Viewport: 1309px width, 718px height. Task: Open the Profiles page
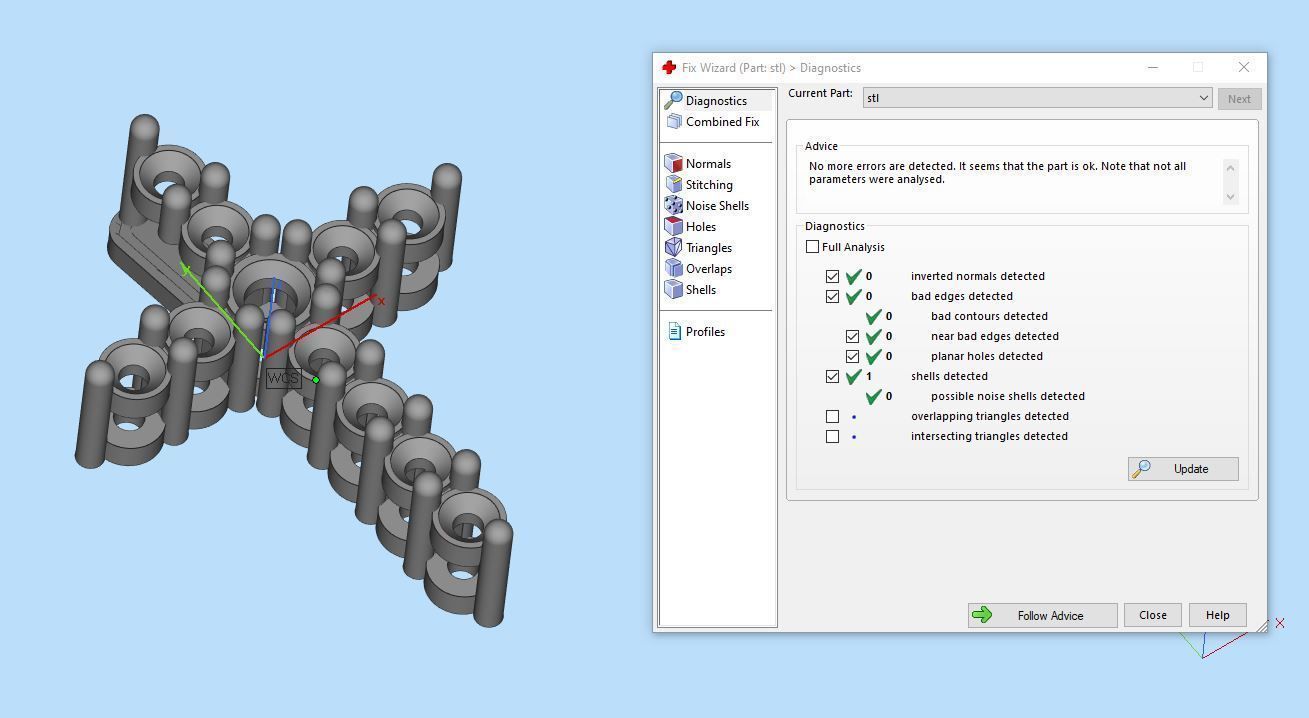[x=705, y=332]
